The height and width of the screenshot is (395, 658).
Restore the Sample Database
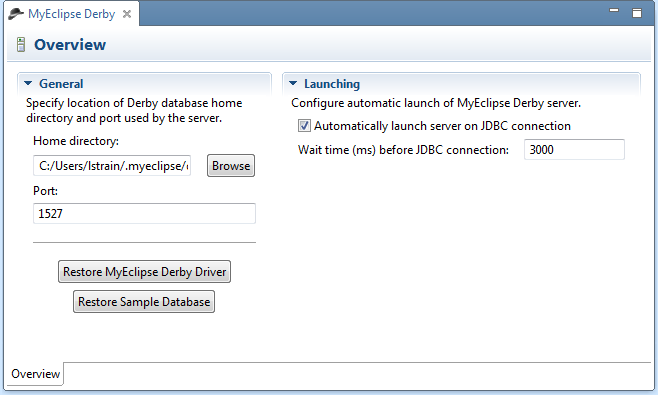tap(144, 302)
